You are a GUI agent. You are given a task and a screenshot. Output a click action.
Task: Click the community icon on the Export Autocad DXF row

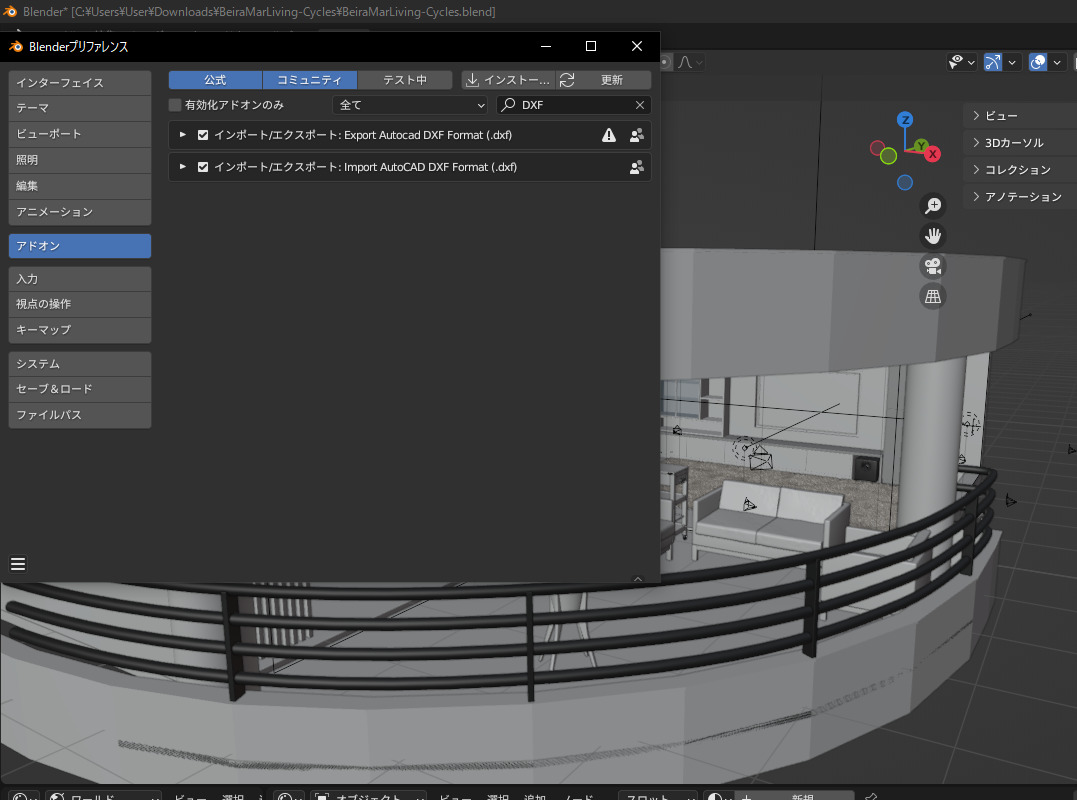tap(637, 135)
